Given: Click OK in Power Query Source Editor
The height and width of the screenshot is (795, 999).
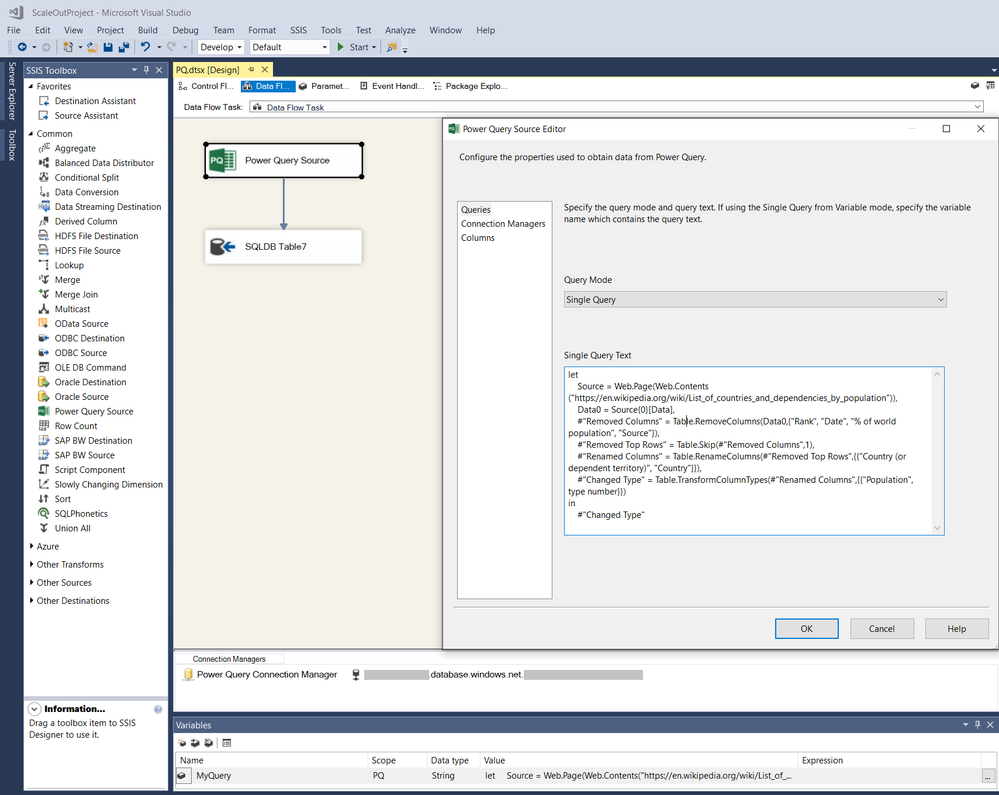Looking at the screenshot, I should point(807,629).
